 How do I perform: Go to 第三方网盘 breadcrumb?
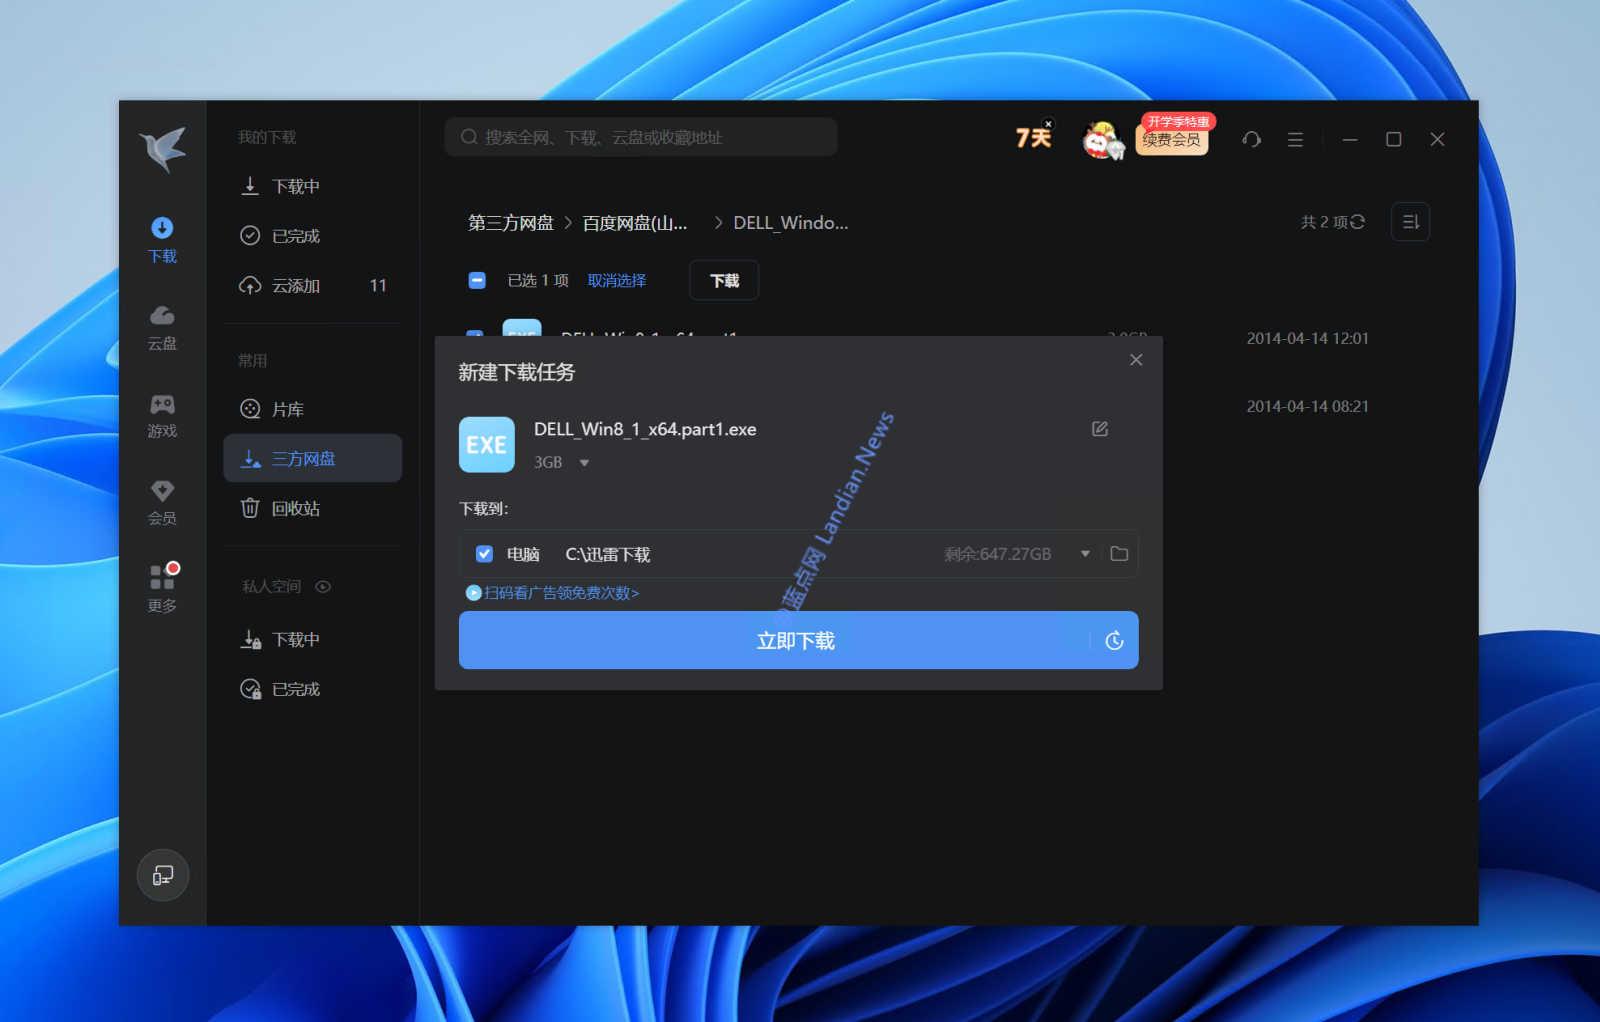[x=511, y=223]
